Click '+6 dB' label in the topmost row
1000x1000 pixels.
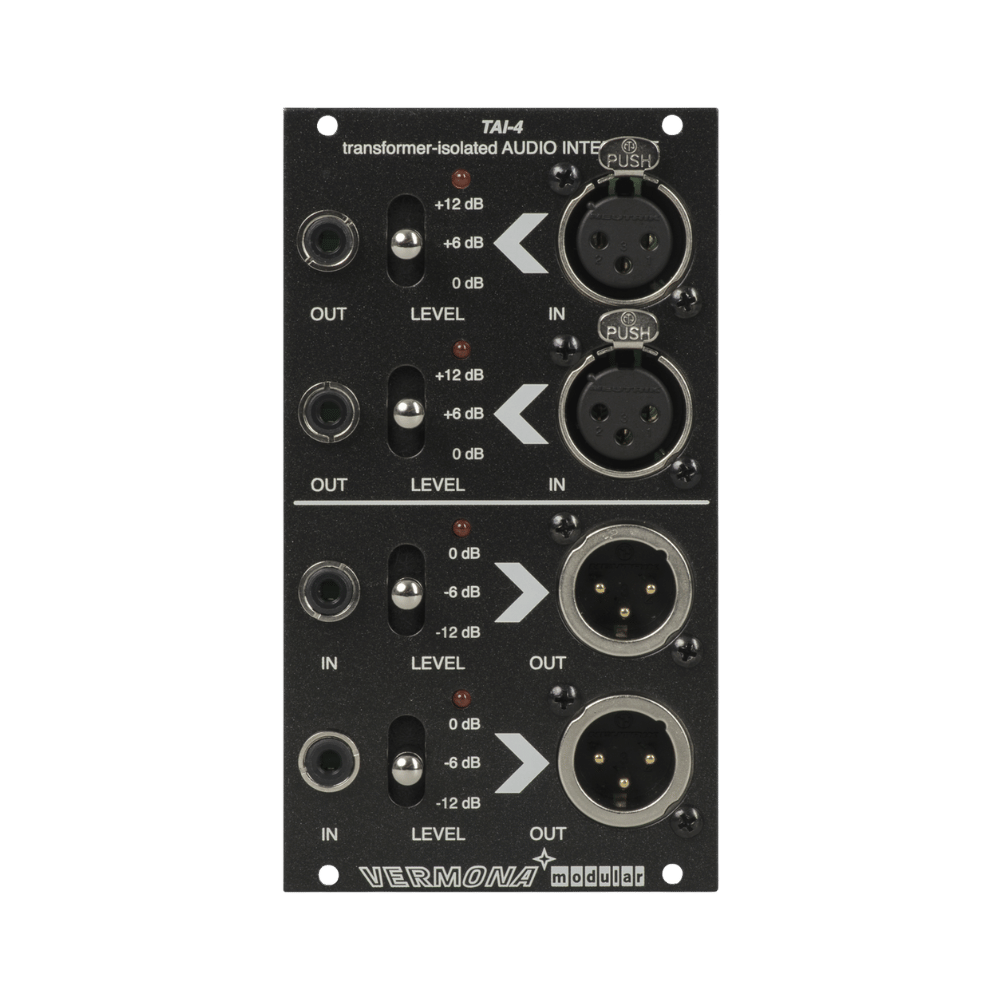click(463, 243)
